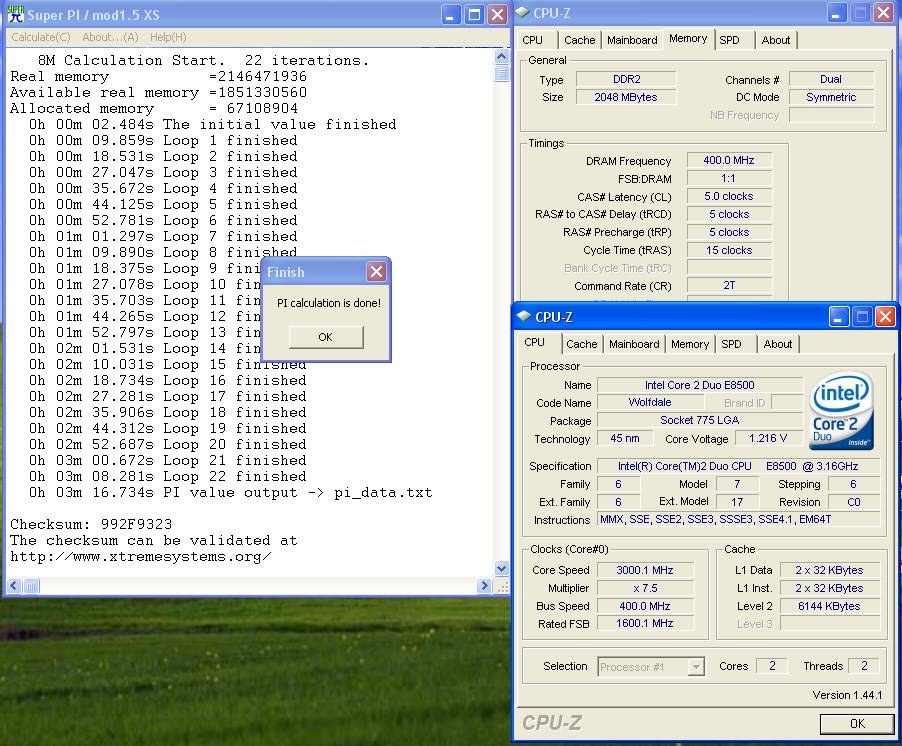The height and width of the screenshot is (746, 902).
Task: Click the Super PI vertical scrollbar thumb
Action: pyautogui.click(x=502, y=73)
